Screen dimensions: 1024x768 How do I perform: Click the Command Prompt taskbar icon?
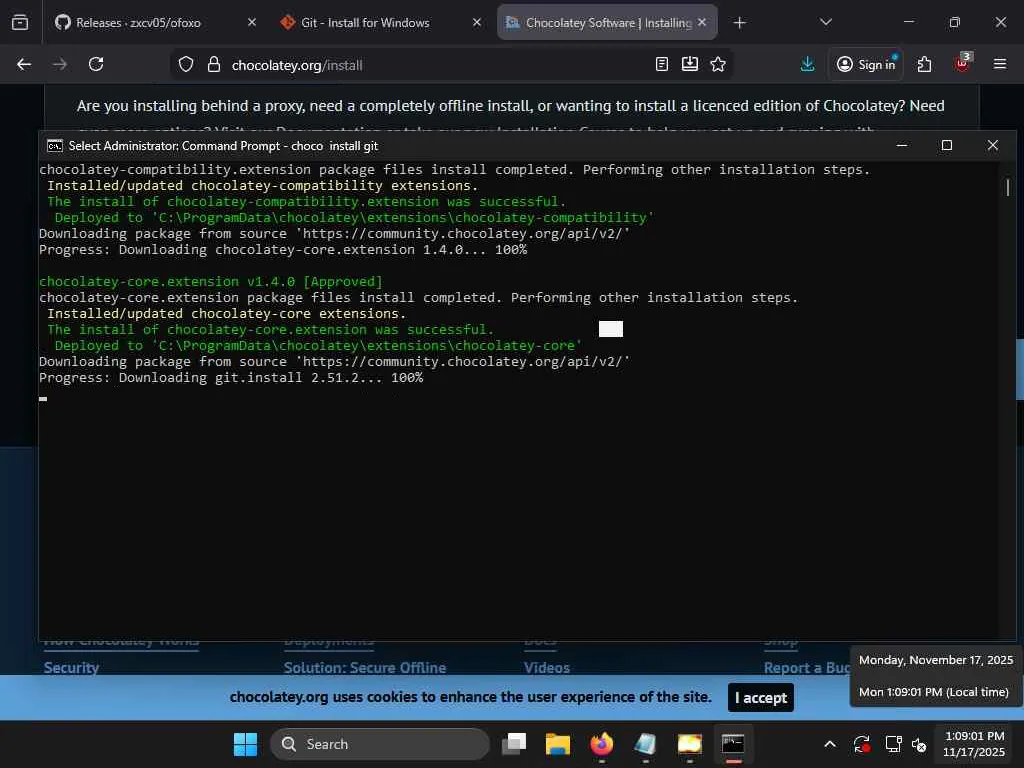733,744
